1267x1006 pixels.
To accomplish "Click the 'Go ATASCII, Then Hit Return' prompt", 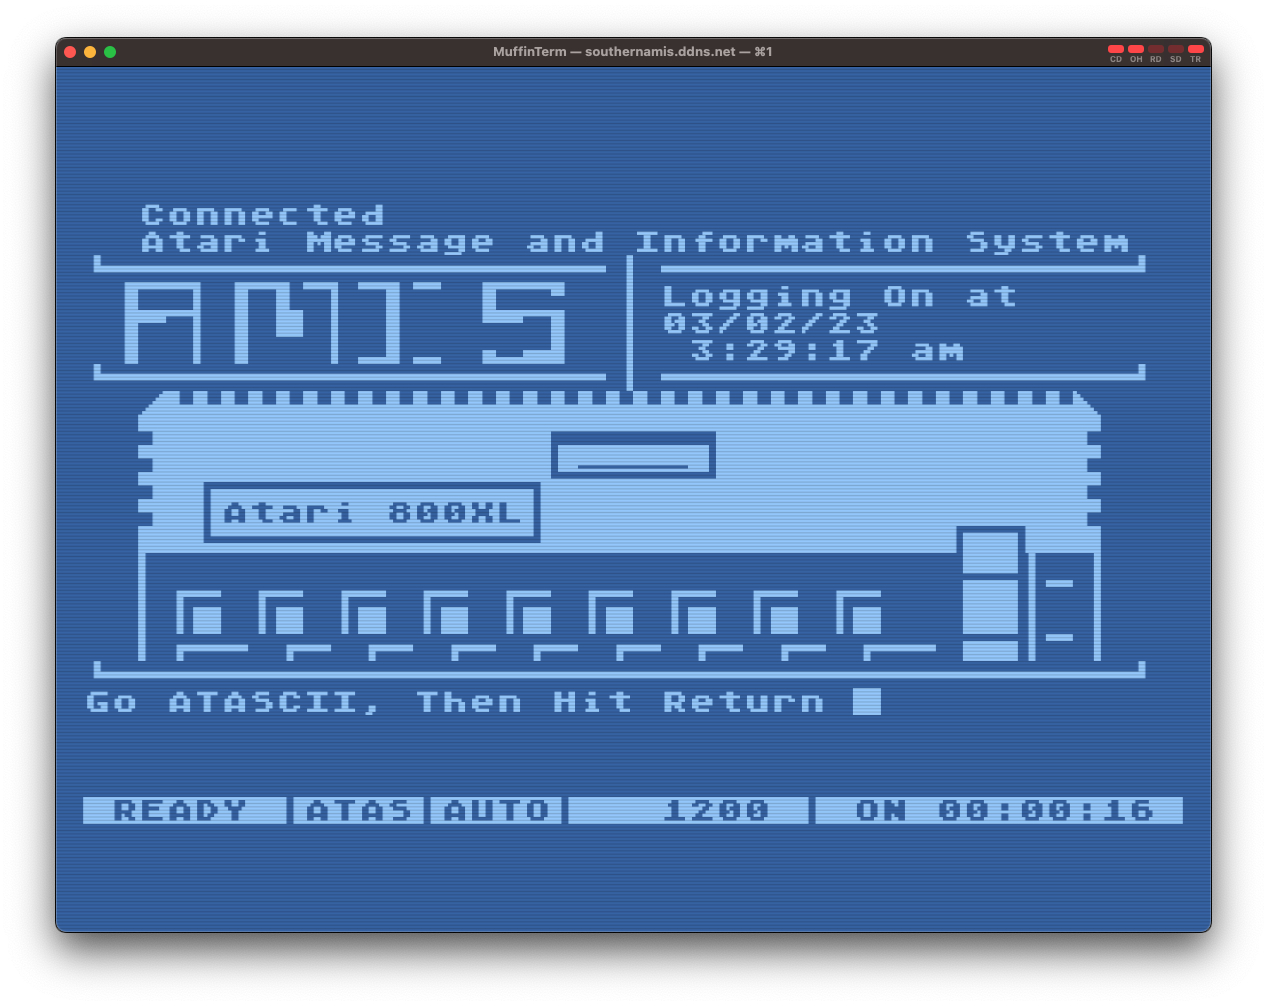I will pos(455,702).
